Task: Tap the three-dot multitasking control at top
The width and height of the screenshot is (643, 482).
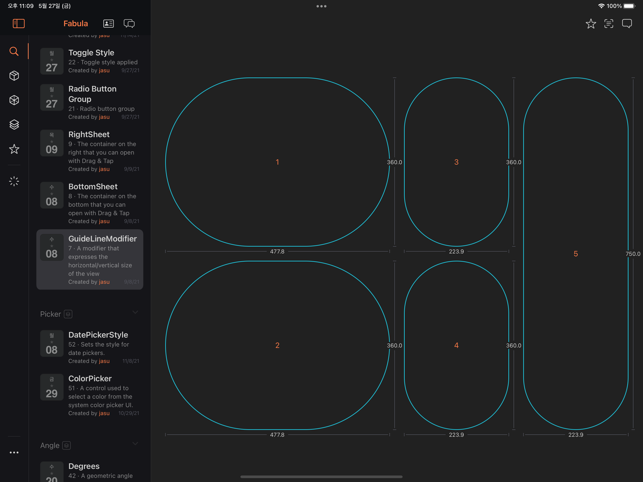Action: click(321, 6)
